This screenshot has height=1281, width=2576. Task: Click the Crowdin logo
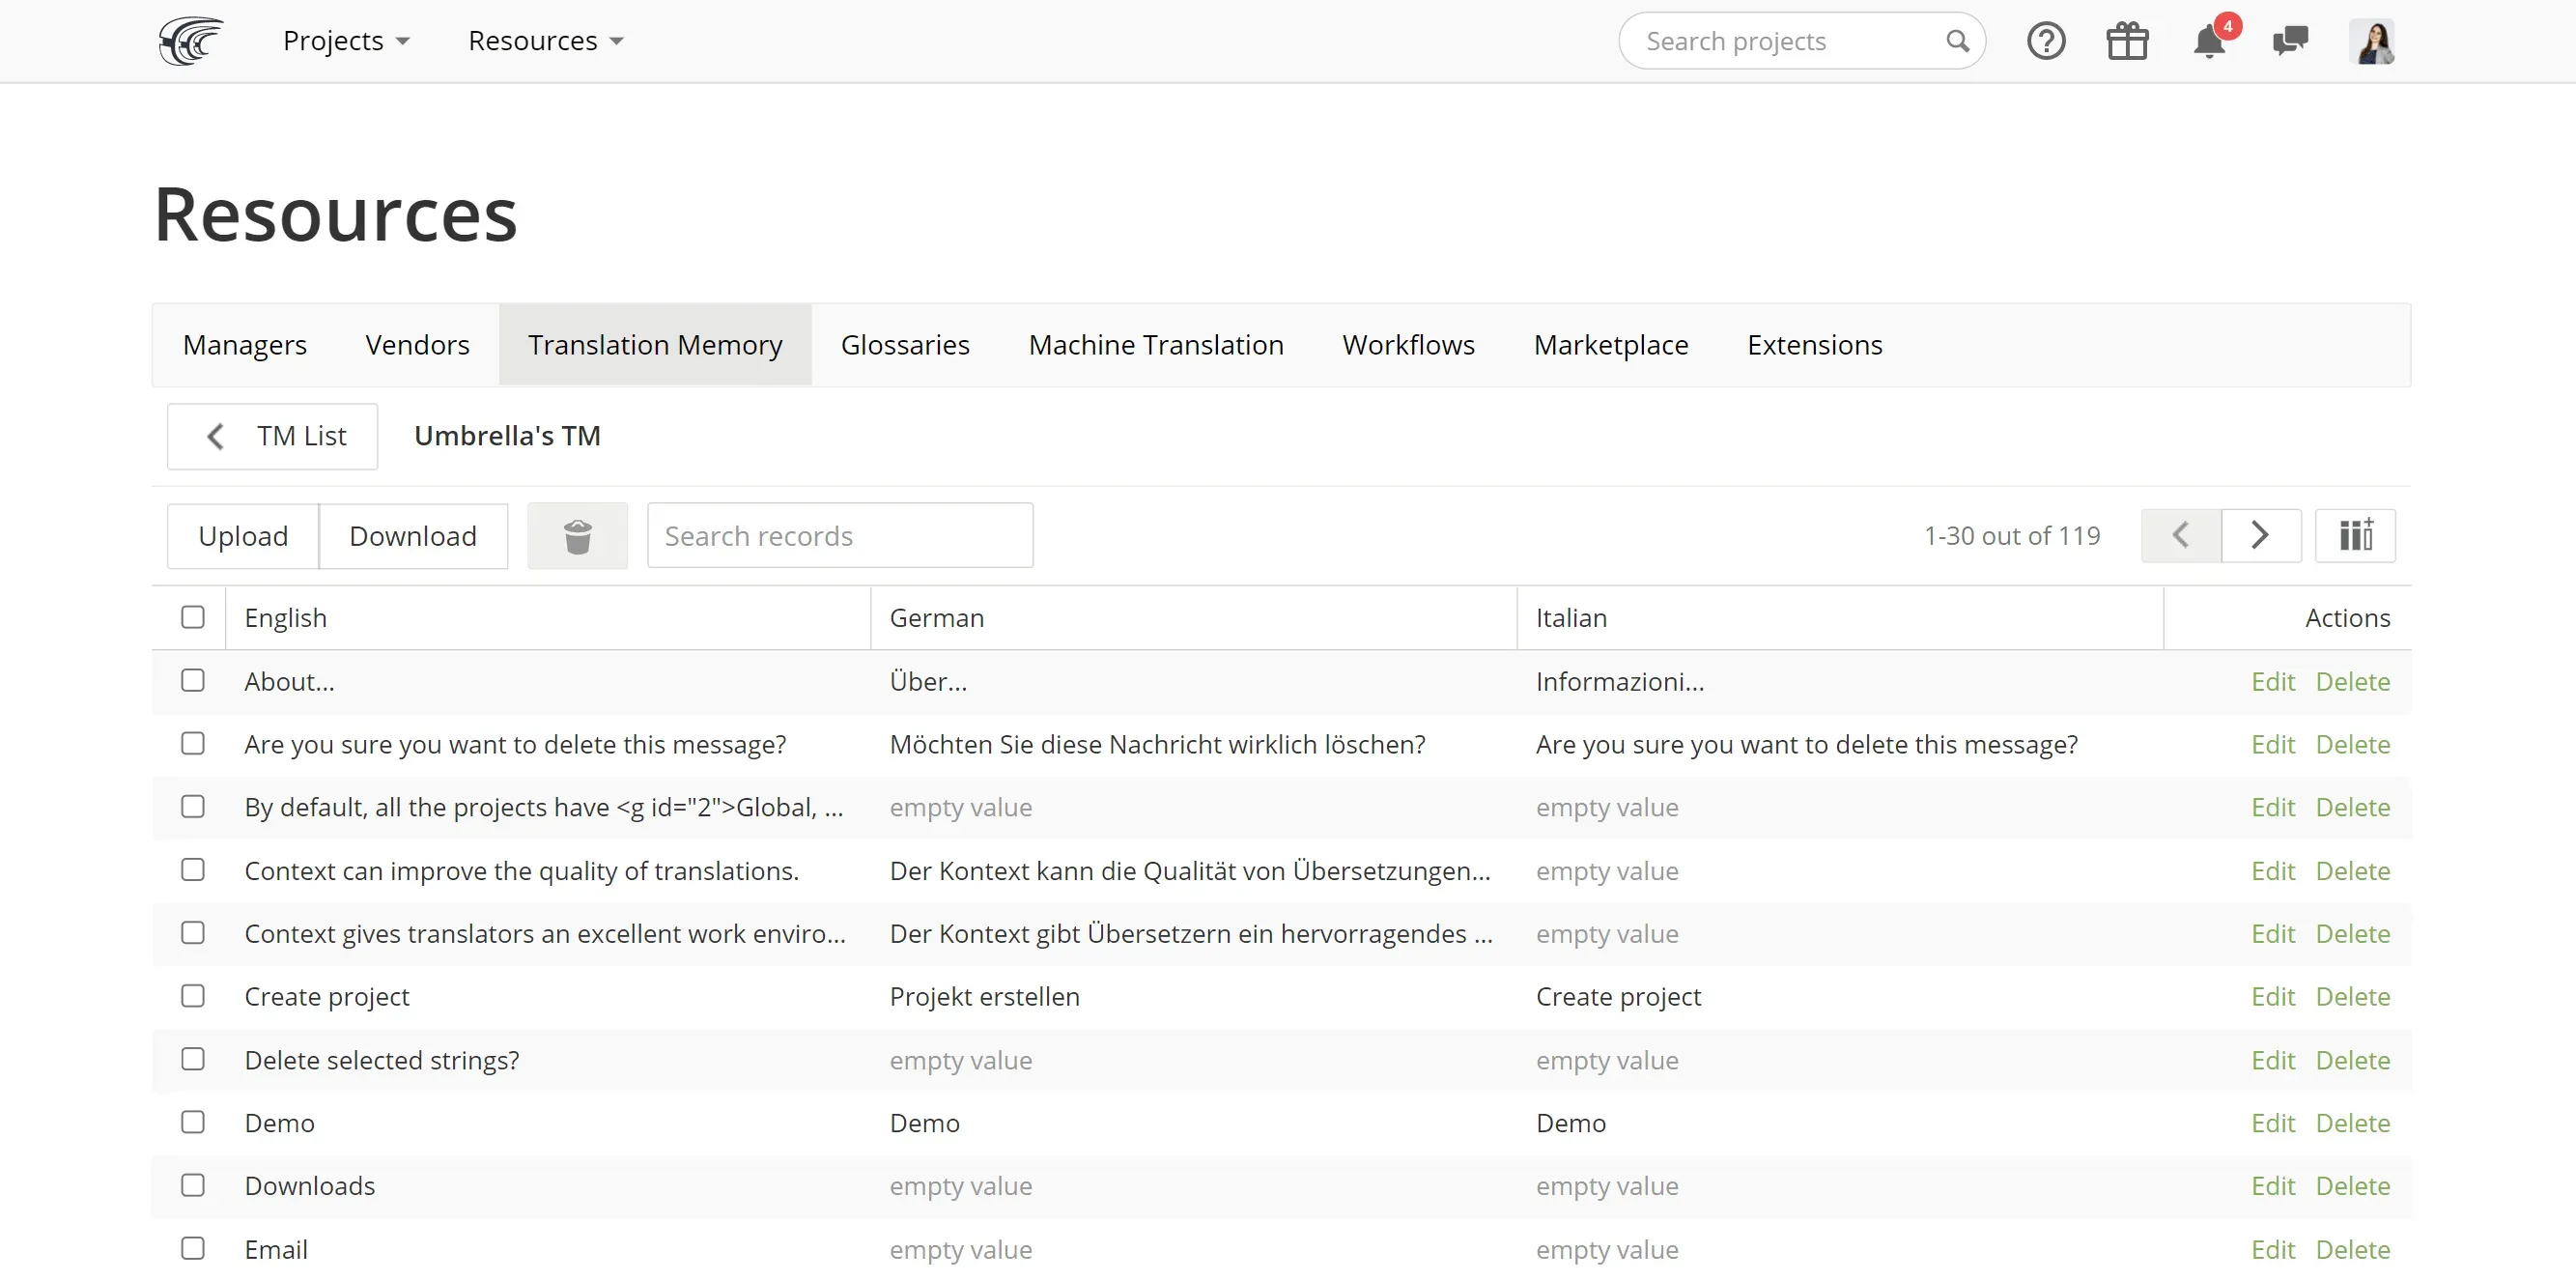click(x=190, y=40)
